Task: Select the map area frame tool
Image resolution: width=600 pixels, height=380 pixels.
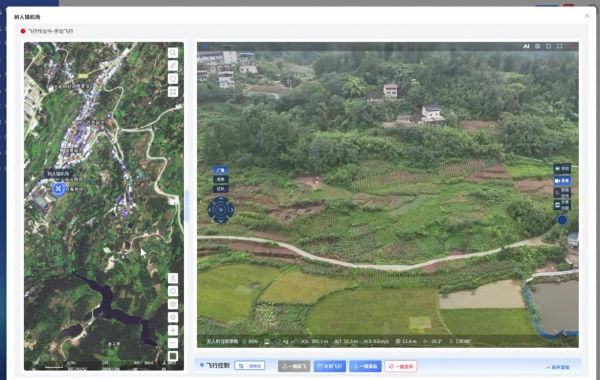Action: pos(173,92)
